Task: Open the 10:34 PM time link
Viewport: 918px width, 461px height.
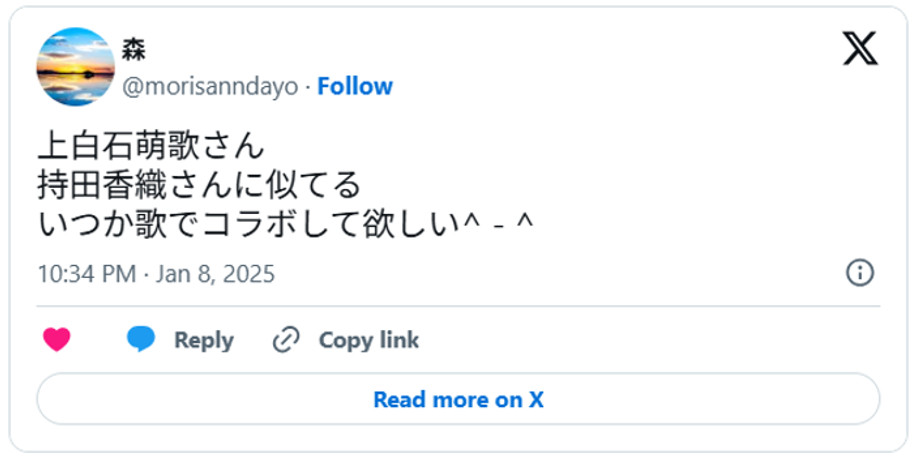Action: 85,274
